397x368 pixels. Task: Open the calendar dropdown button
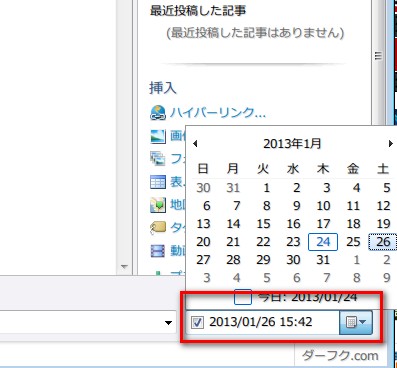(x=356, y=322)
